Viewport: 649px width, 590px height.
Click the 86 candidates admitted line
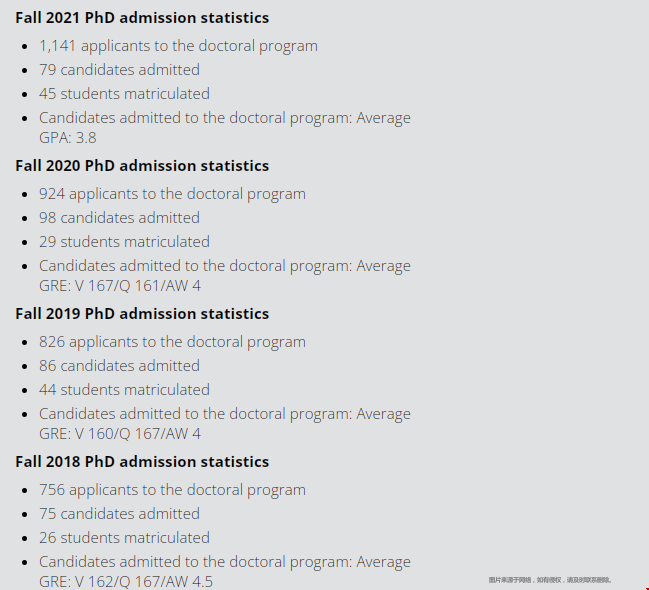[119, 366]
